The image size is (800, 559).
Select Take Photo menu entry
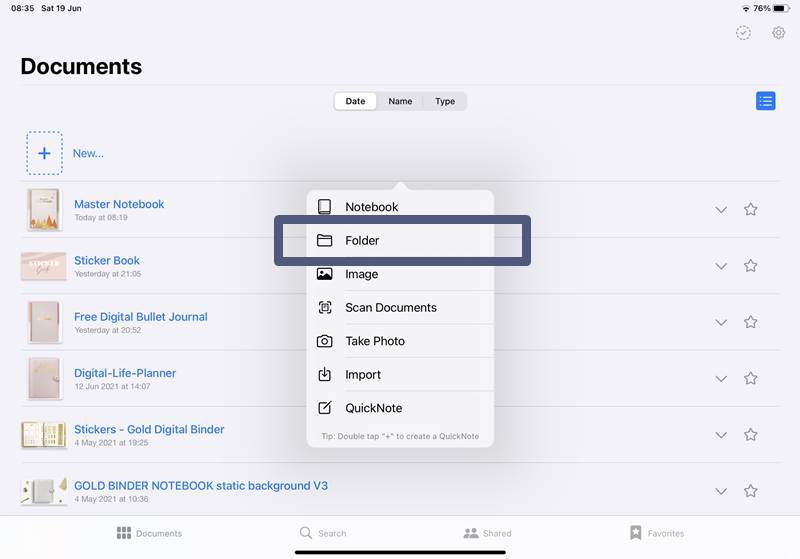tap(400, 341)
